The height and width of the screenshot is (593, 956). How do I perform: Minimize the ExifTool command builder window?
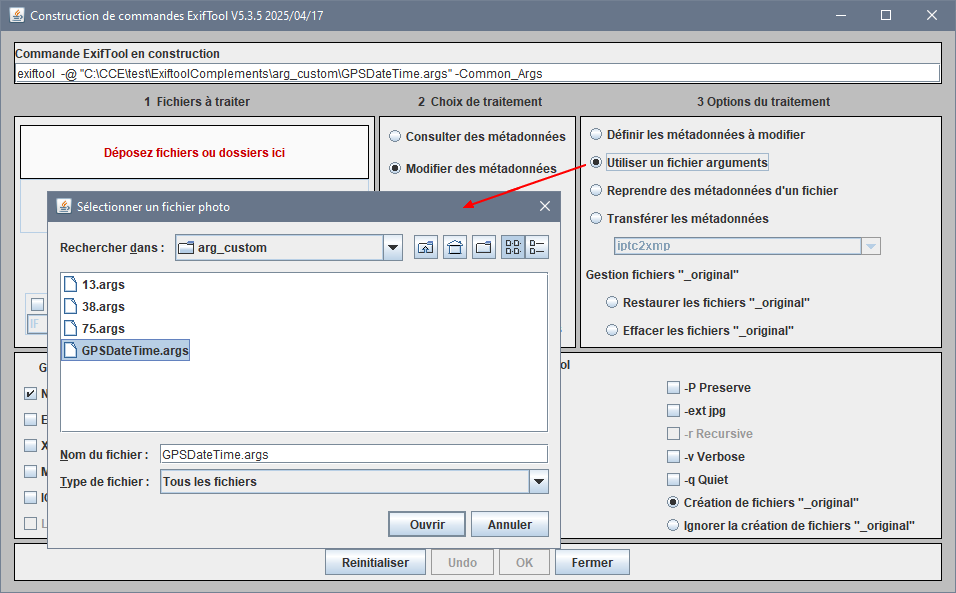pos(841,15)
